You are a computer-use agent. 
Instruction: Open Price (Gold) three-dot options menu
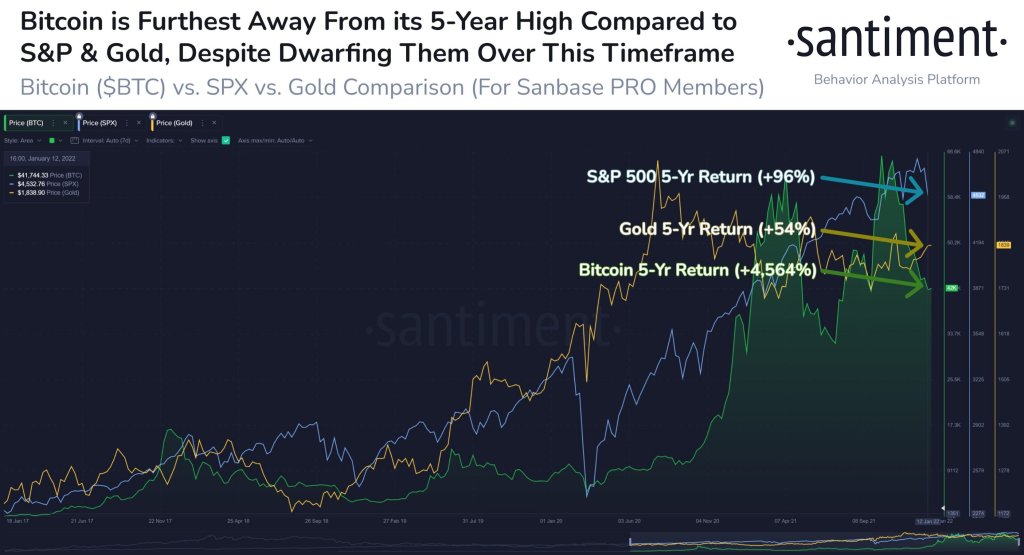tap(200, 122)
